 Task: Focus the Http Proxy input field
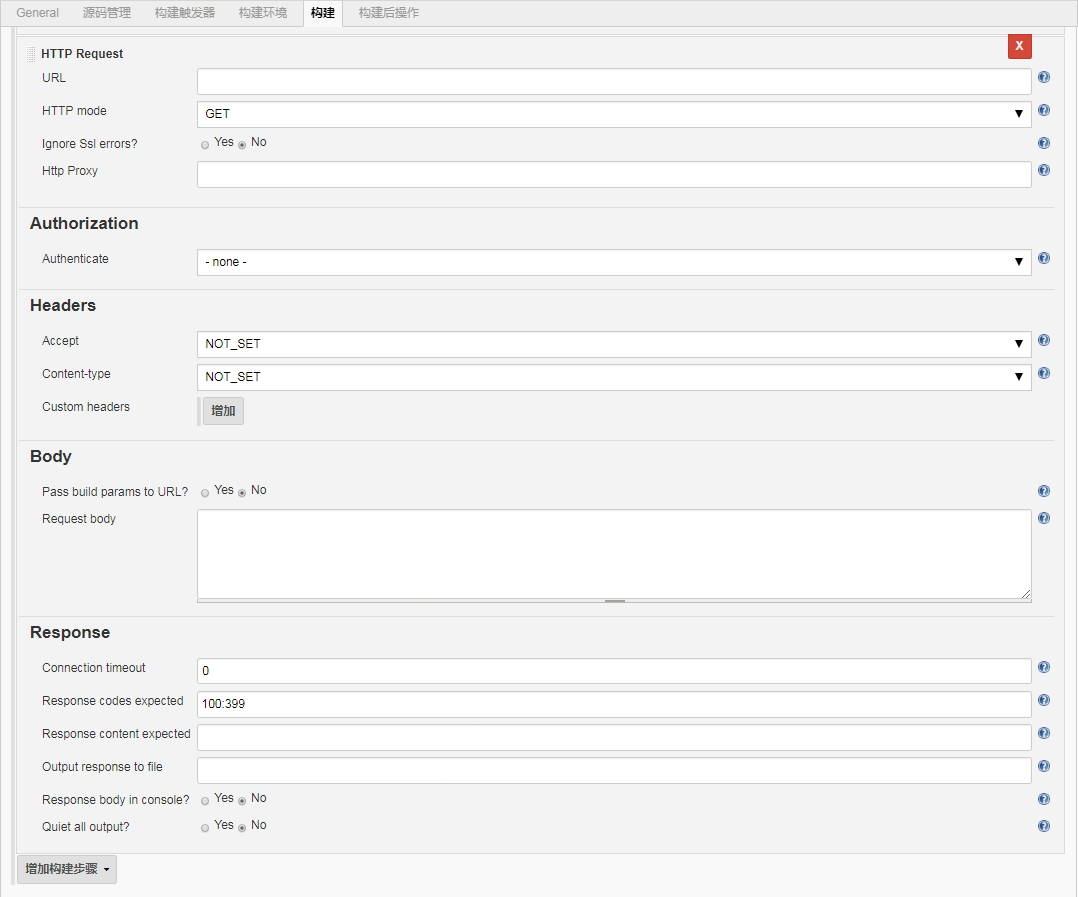point(614,174)
